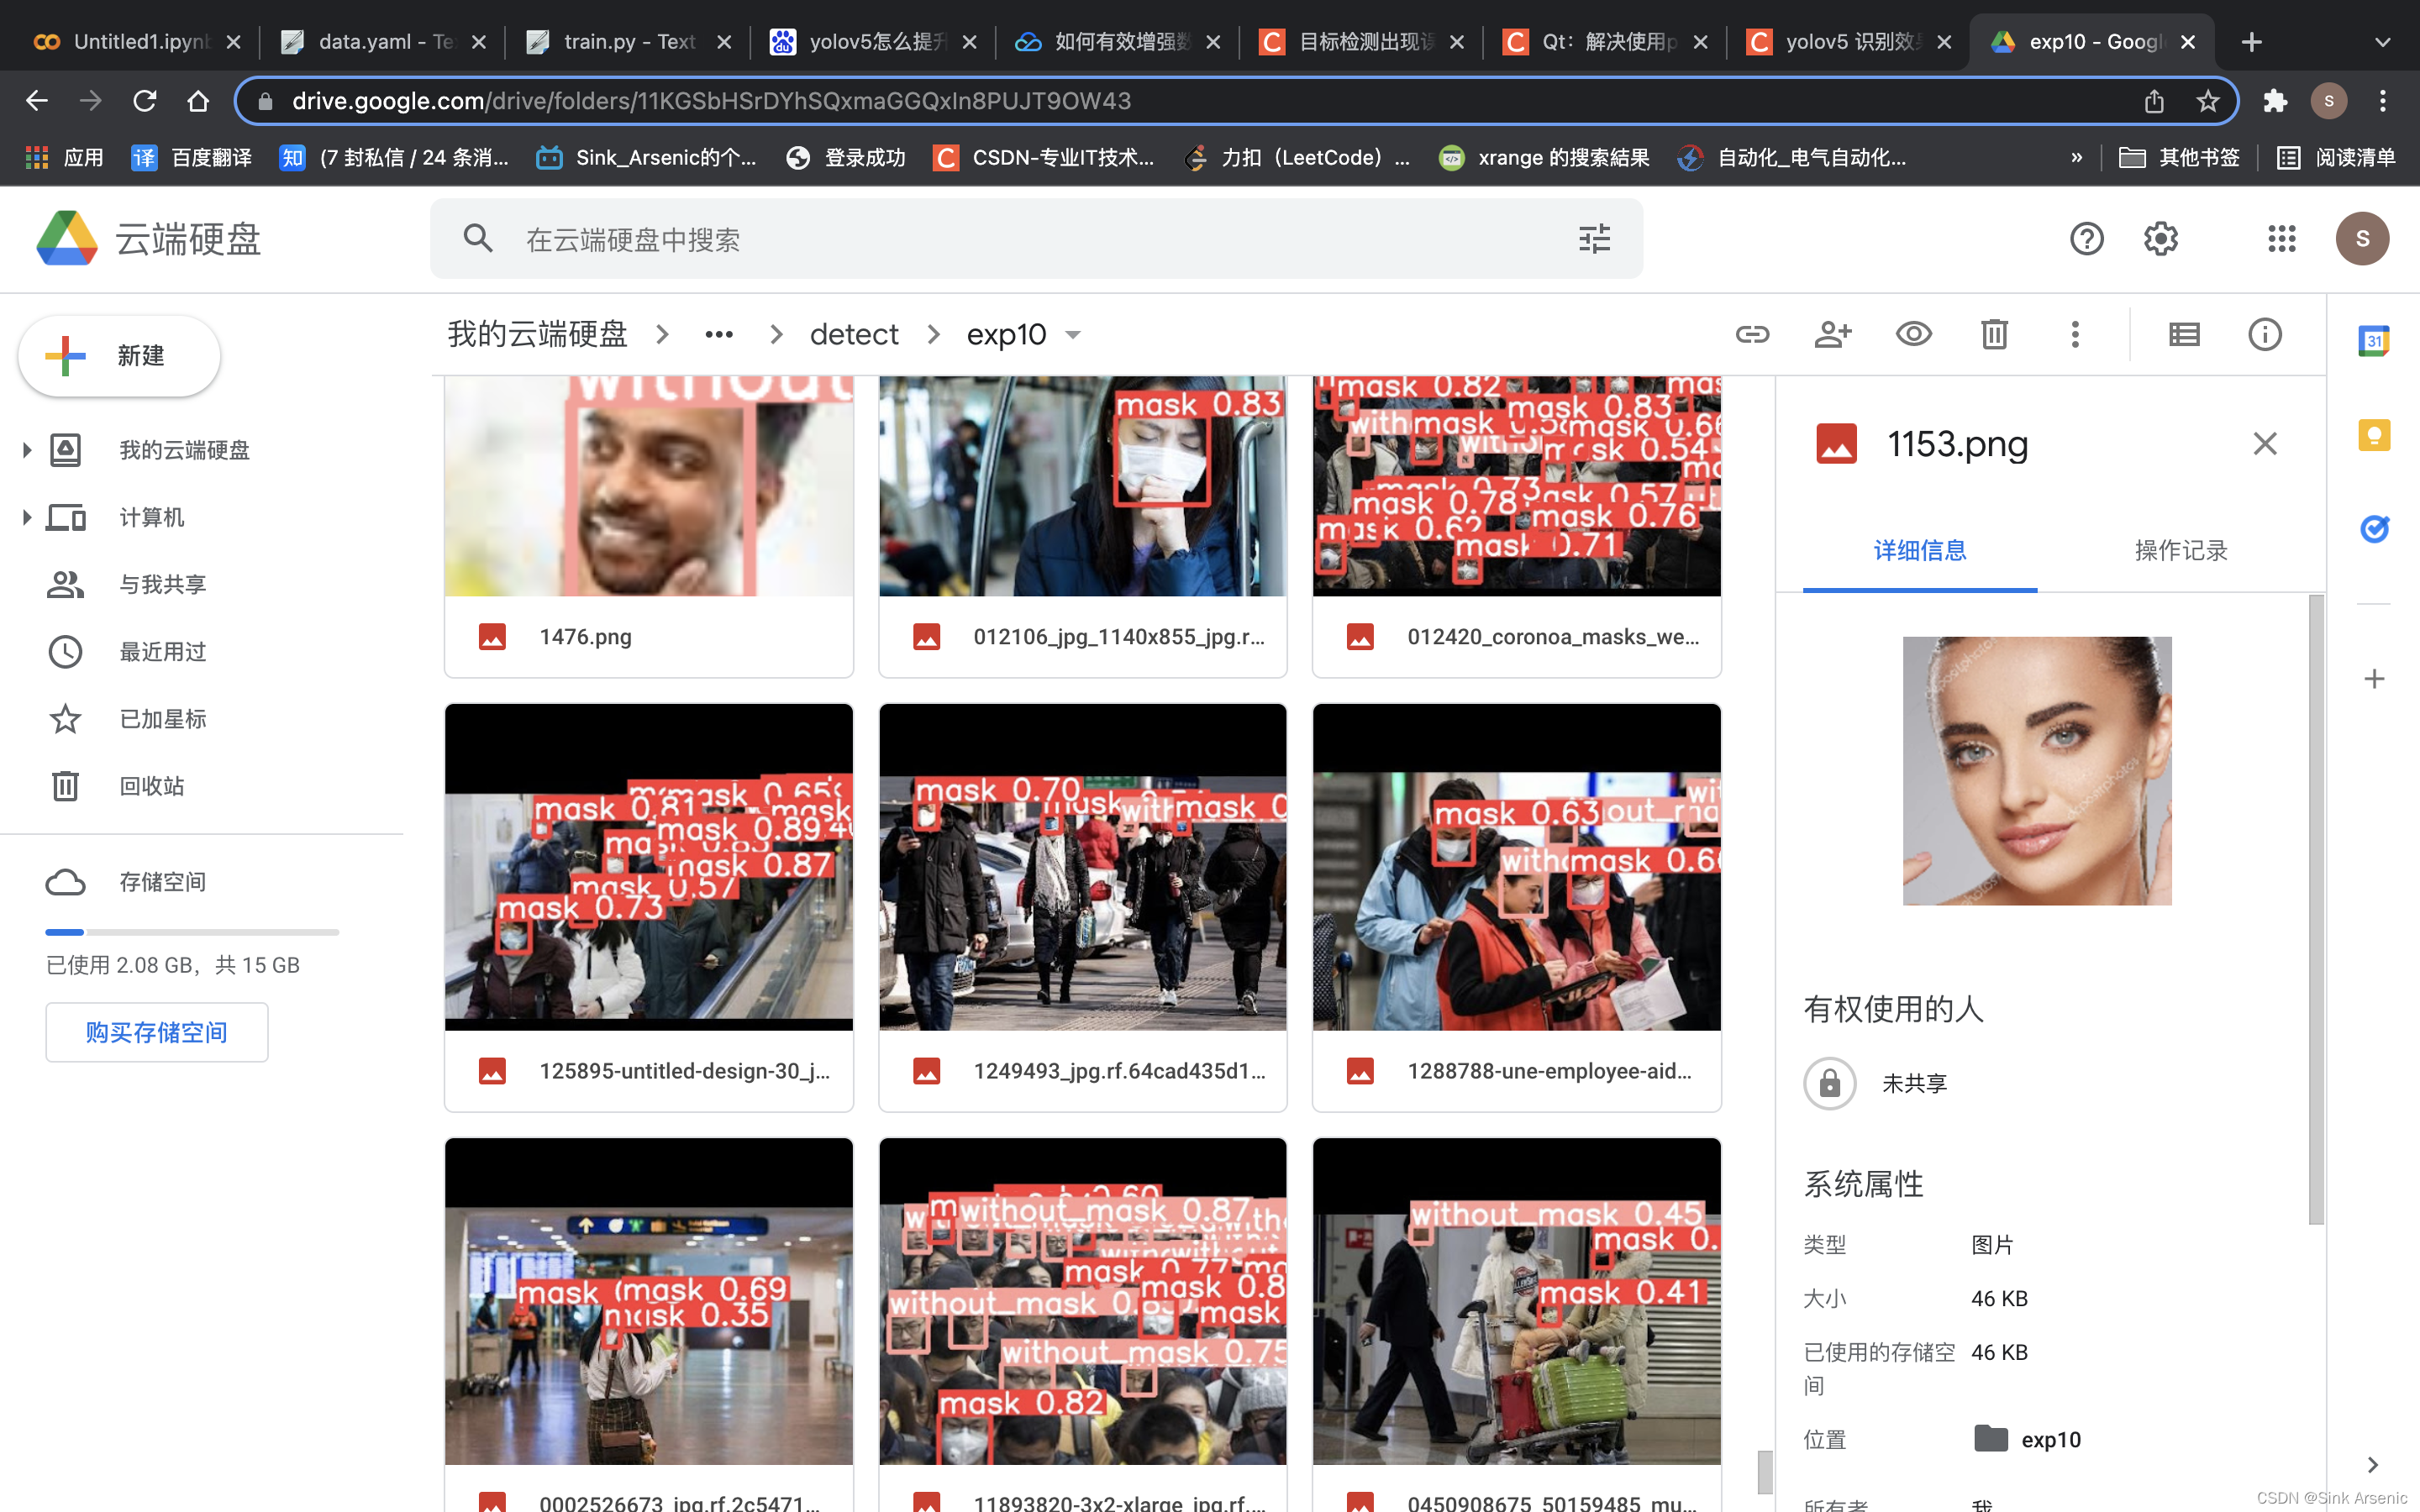Open Google apps grid launcher
The image size is (2420, 1512).
coord(2281,239)
